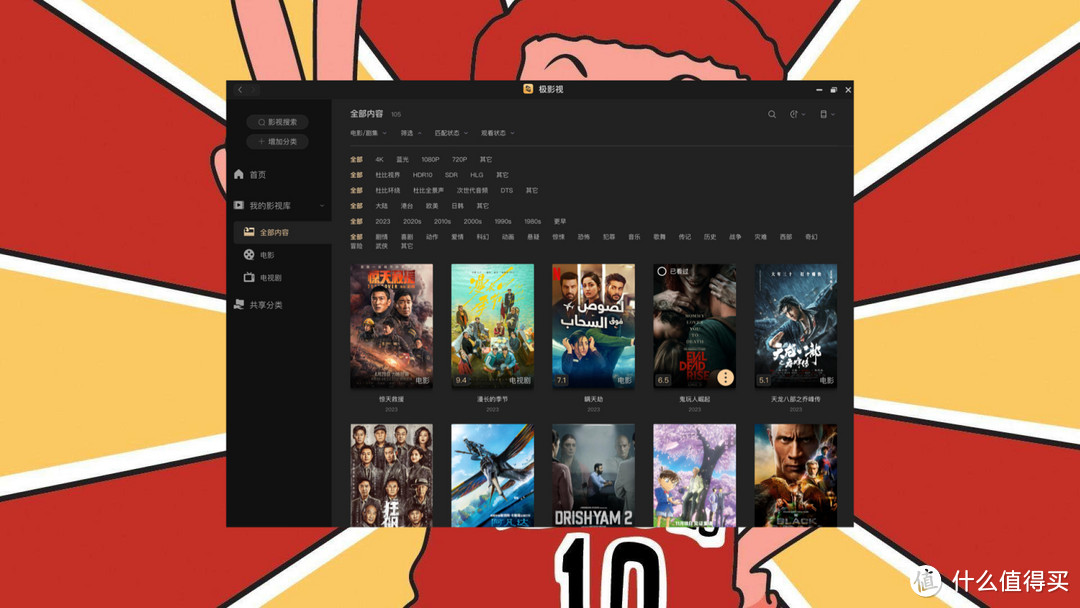This screenshot has height=608, width=1080.
Task: Select the 2020s decade filter
Action: [412, 222]
